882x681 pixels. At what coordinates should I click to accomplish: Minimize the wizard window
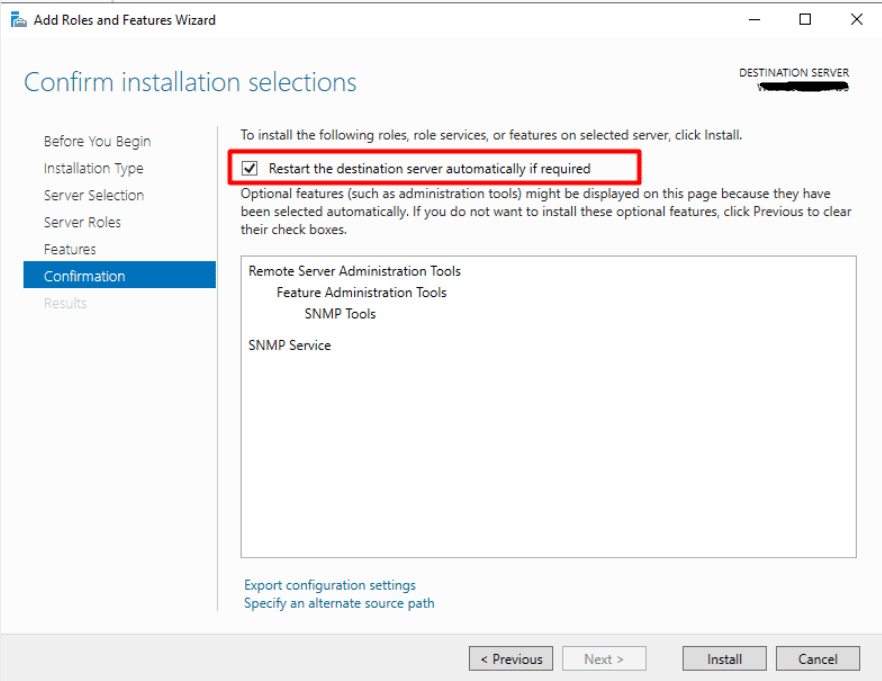[754, 20]
